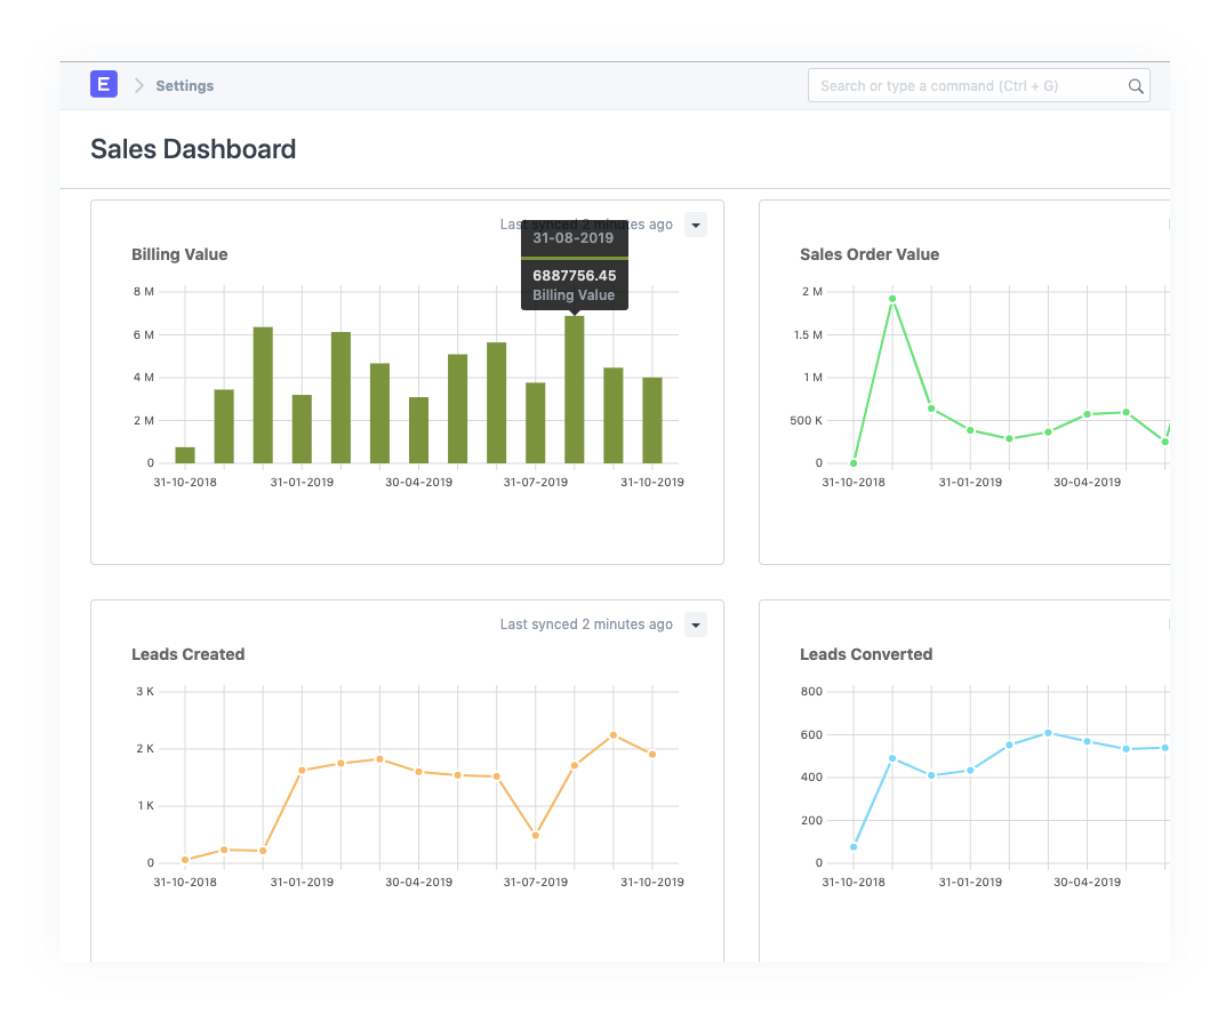
Task: Select the highest point in Leads Converted chart
Action: coord(1048,733)
